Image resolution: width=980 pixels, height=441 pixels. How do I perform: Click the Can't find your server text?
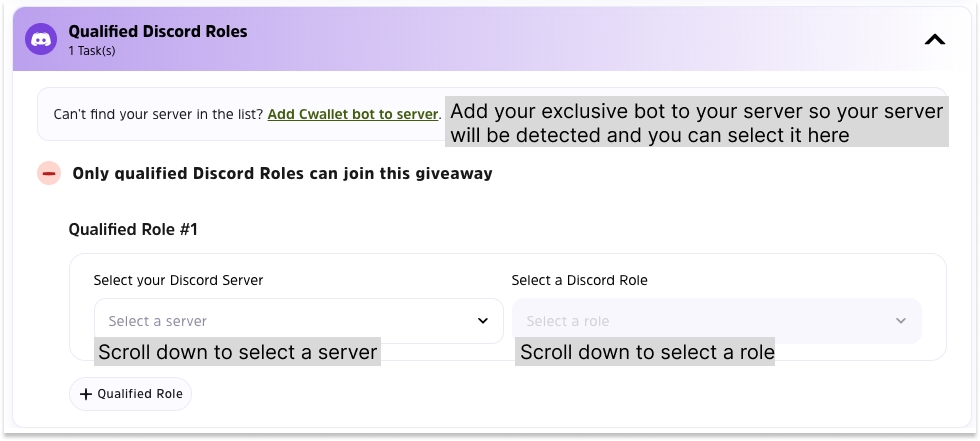click(x=159, y=114)
